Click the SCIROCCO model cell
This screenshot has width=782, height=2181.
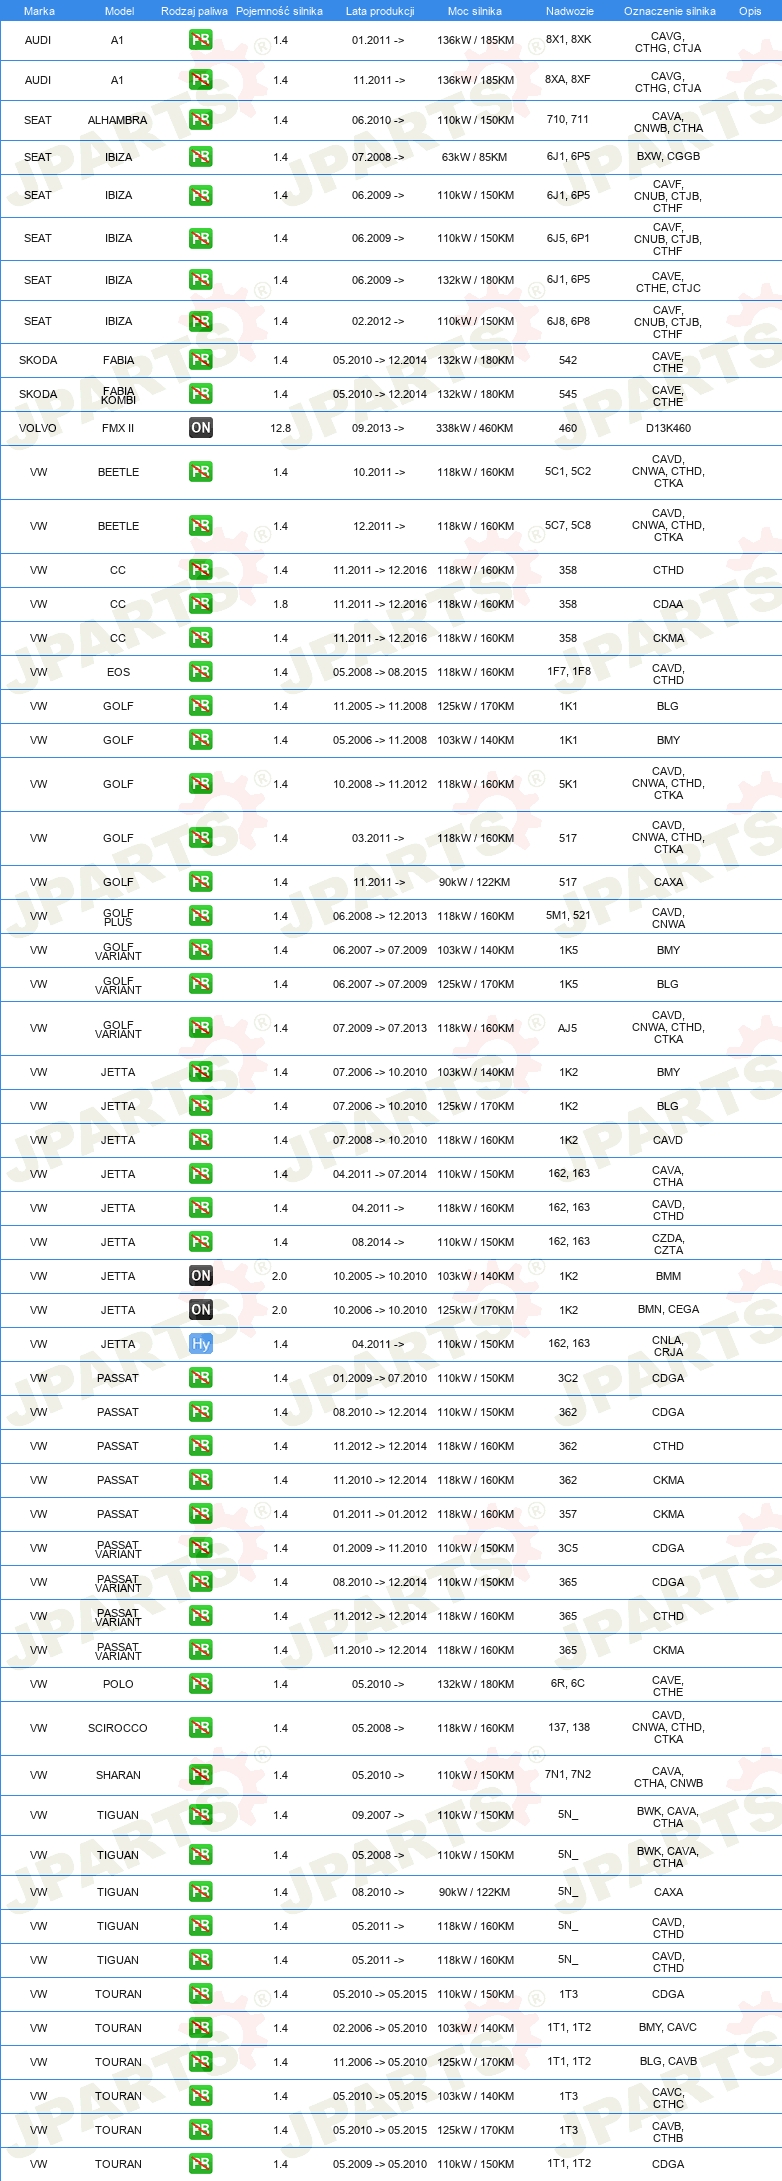118,1728
